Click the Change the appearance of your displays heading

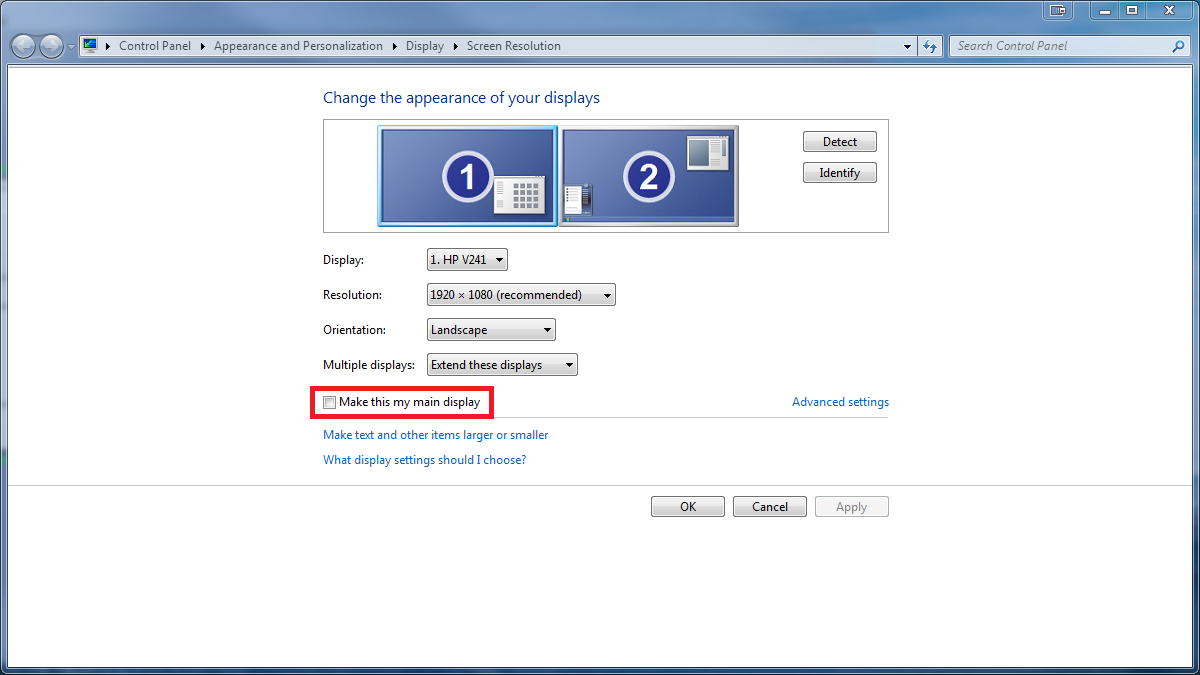(x=461, y=98)
